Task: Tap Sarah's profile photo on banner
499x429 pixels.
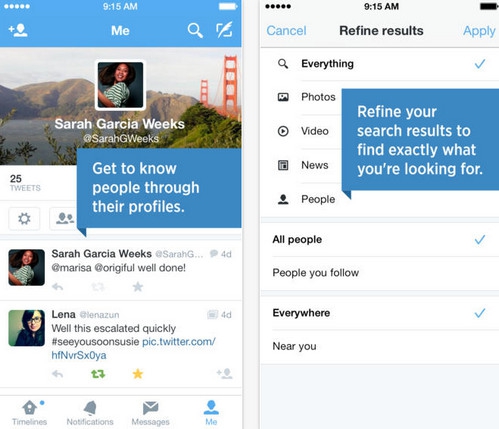Action: 120,85
